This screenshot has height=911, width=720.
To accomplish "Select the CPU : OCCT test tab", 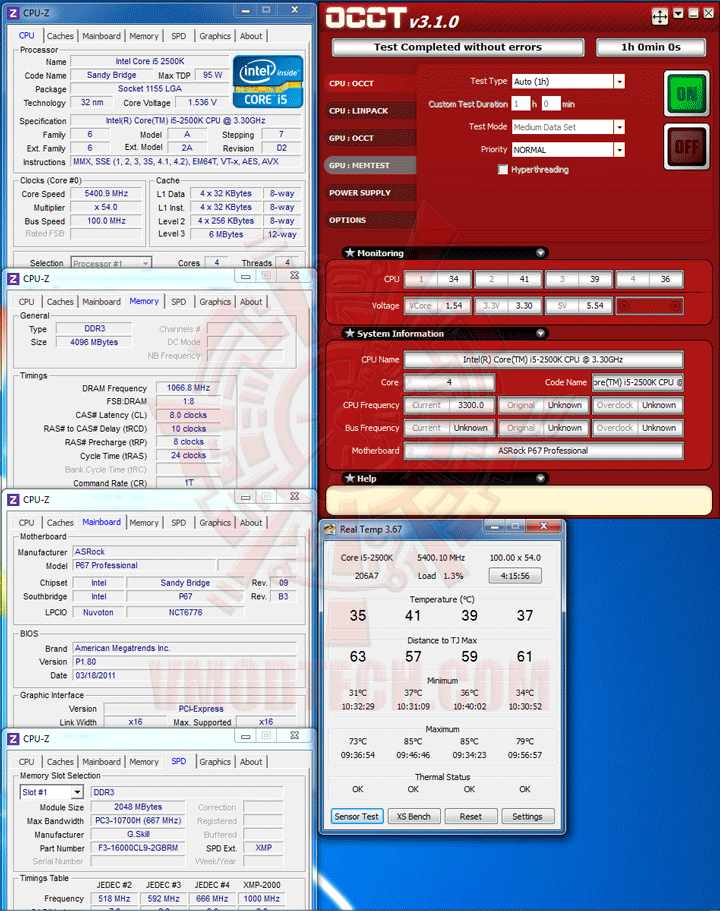I will pyautogui.click(x=371, y=83).
